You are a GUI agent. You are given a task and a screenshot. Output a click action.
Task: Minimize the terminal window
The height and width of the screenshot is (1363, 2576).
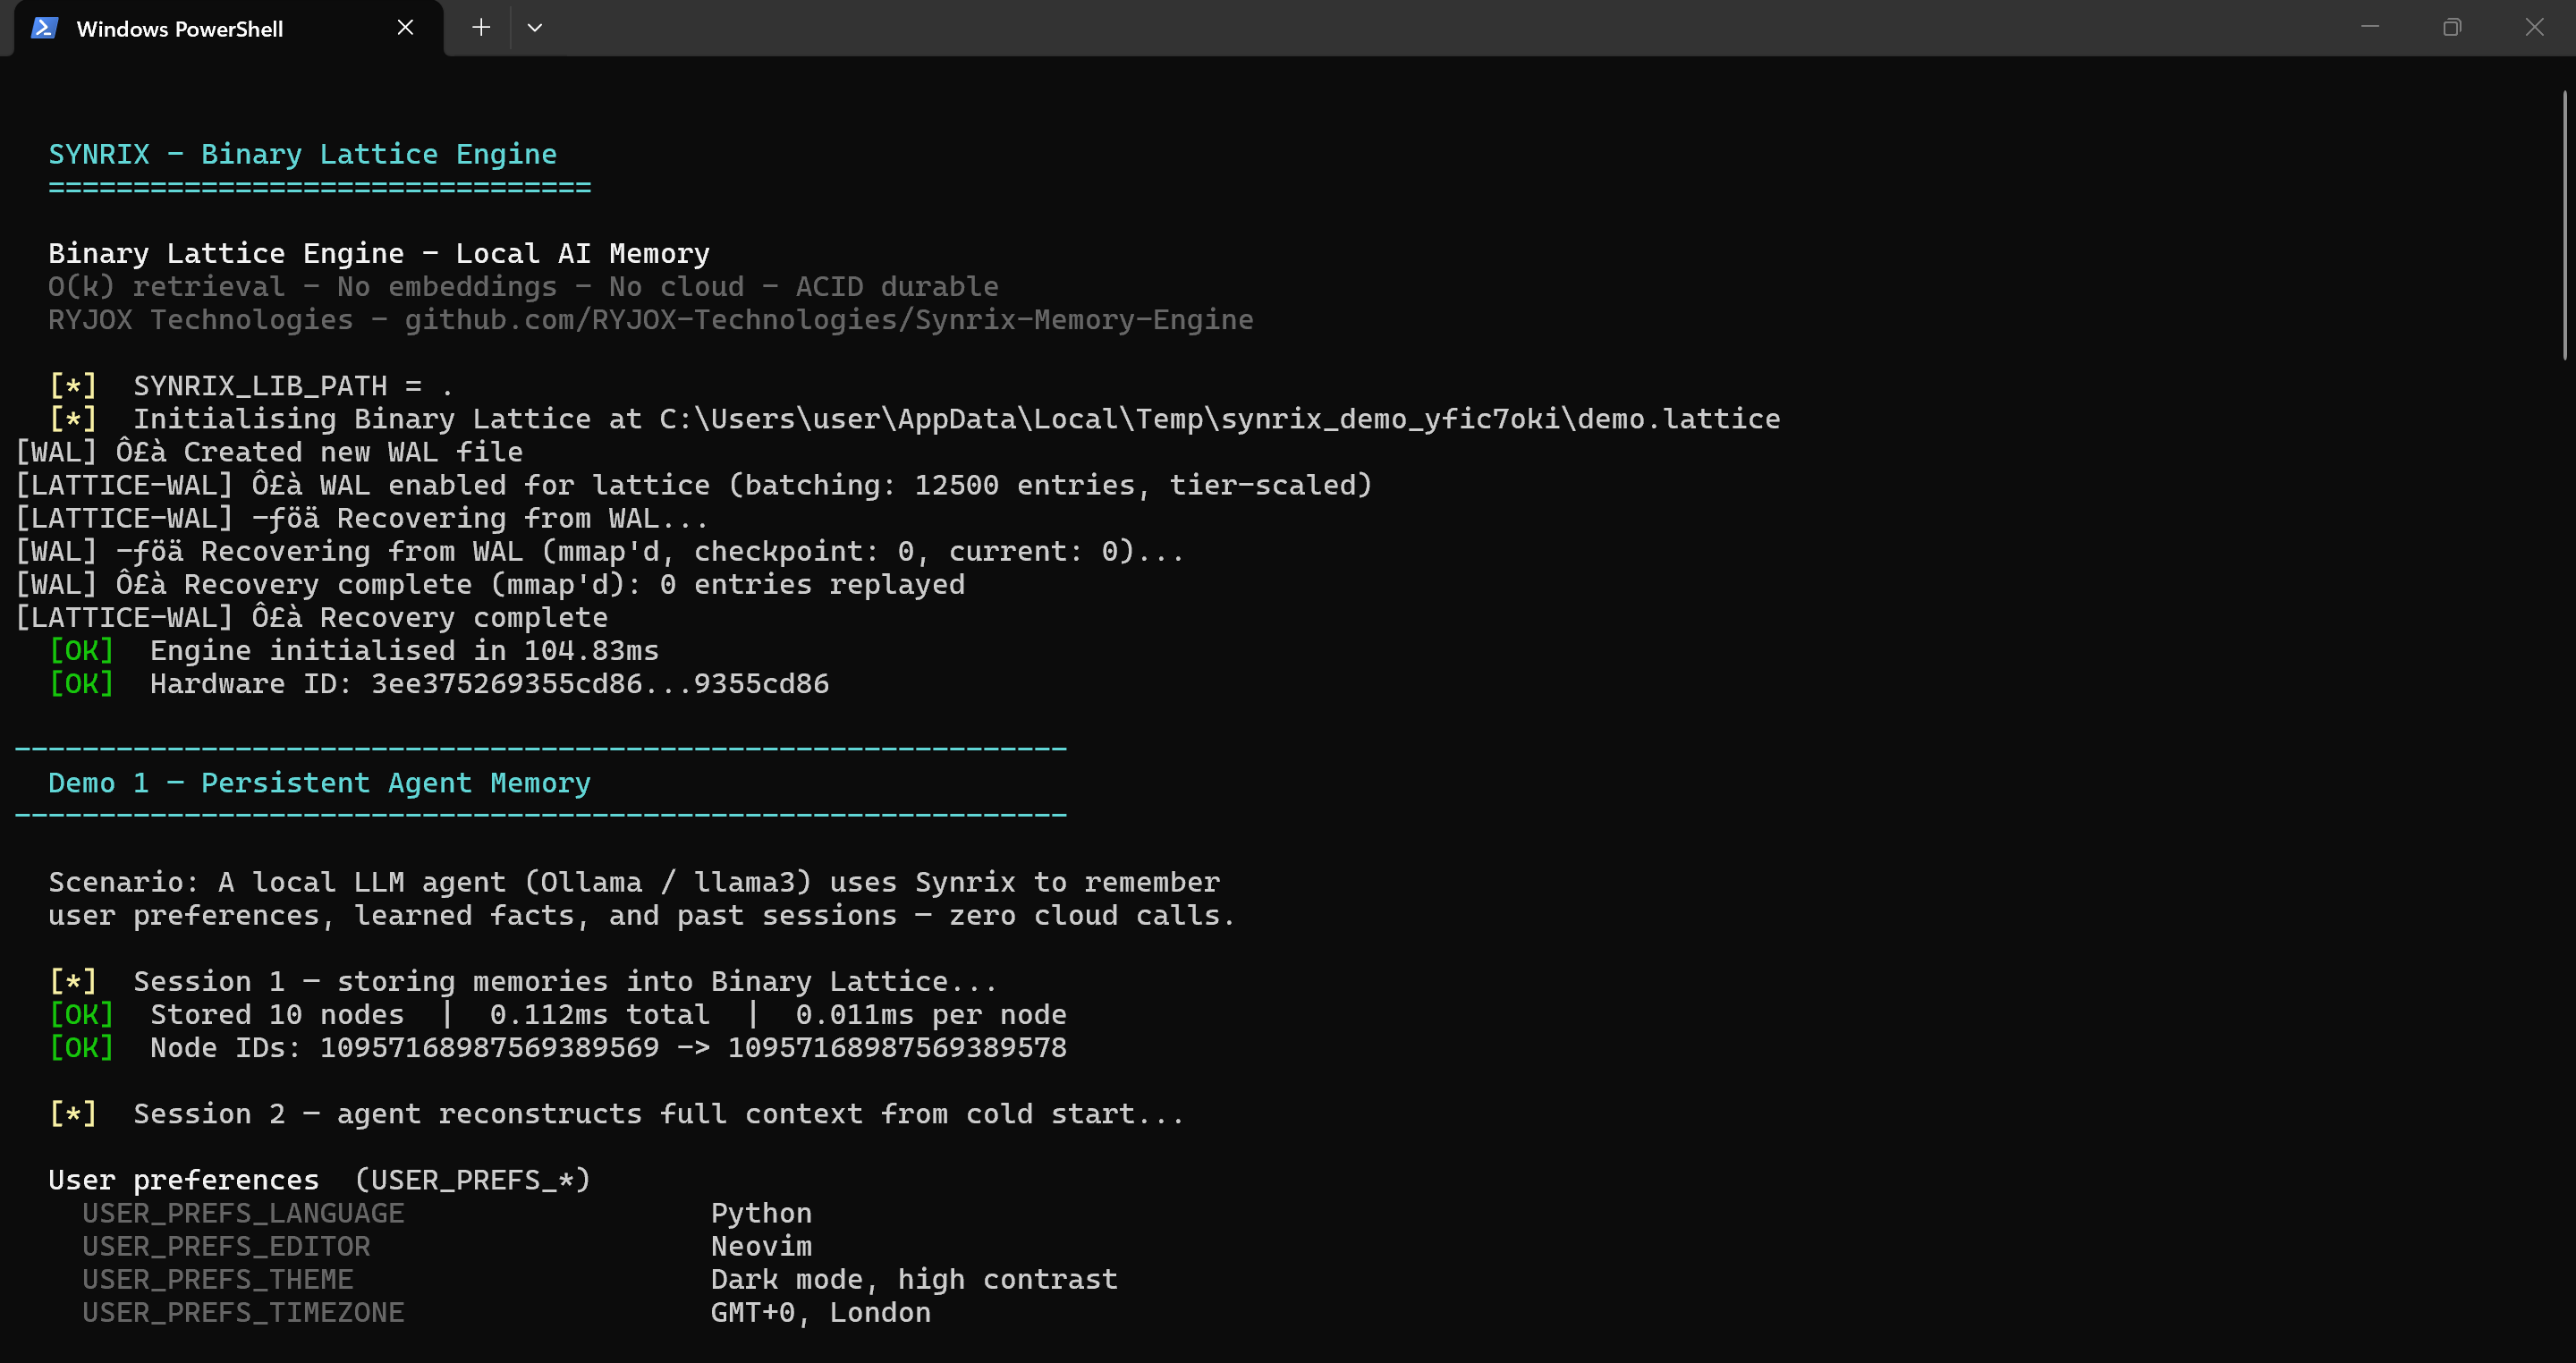[x=2369, y=27]
